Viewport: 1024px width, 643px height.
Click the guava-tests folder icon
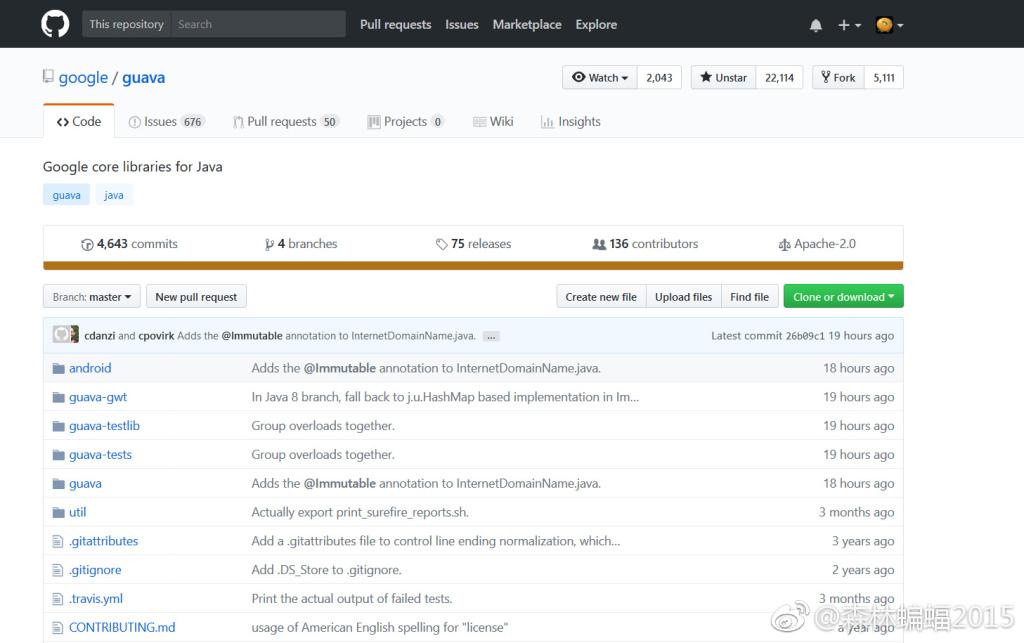(59, 455)
